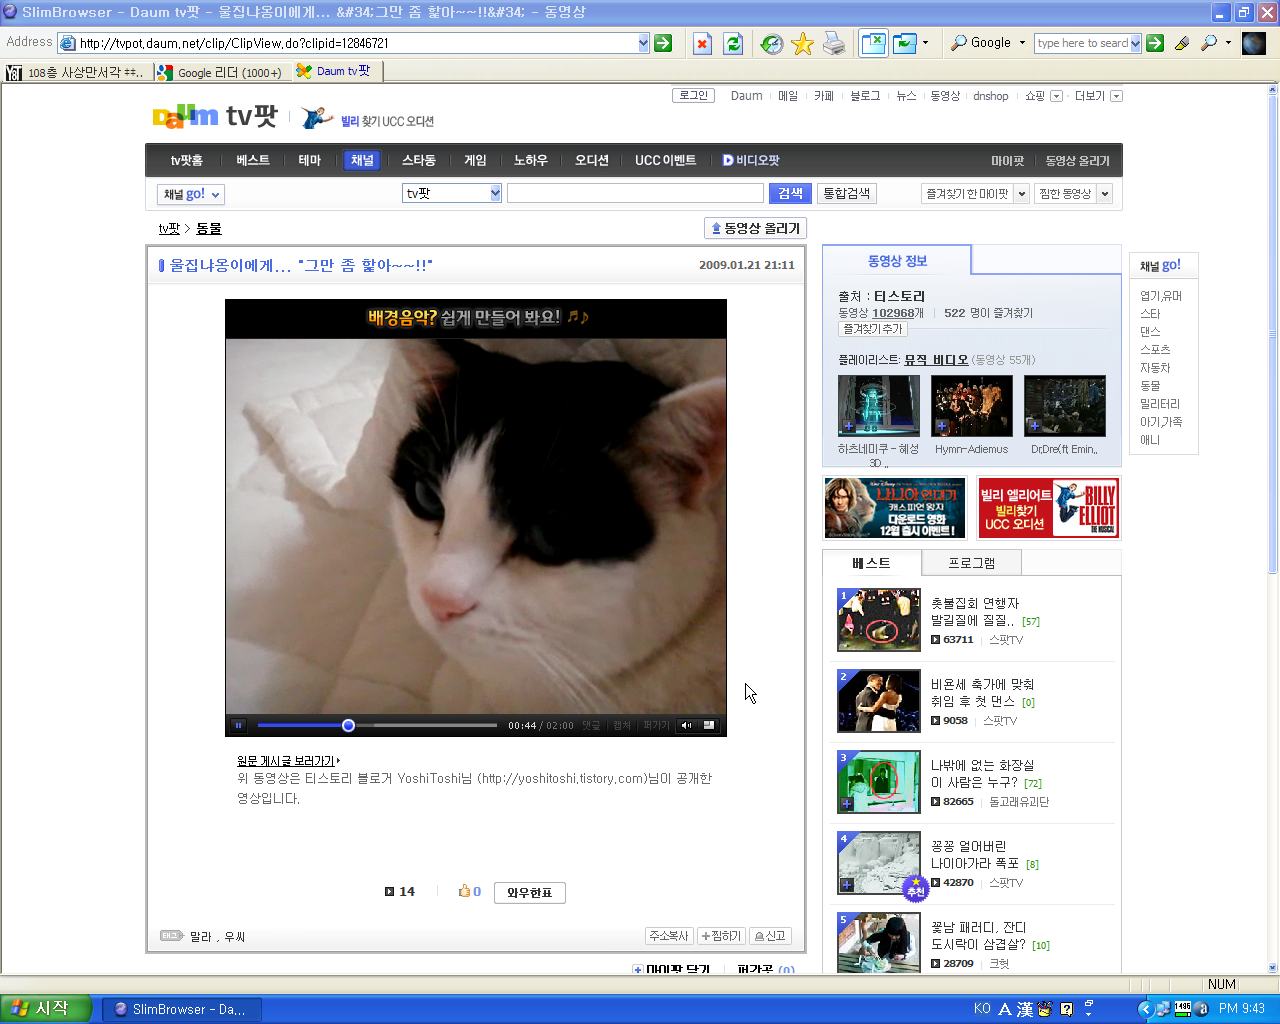Click the yellow star Favorites icon

pyautogui.click(x=802, y=43)
